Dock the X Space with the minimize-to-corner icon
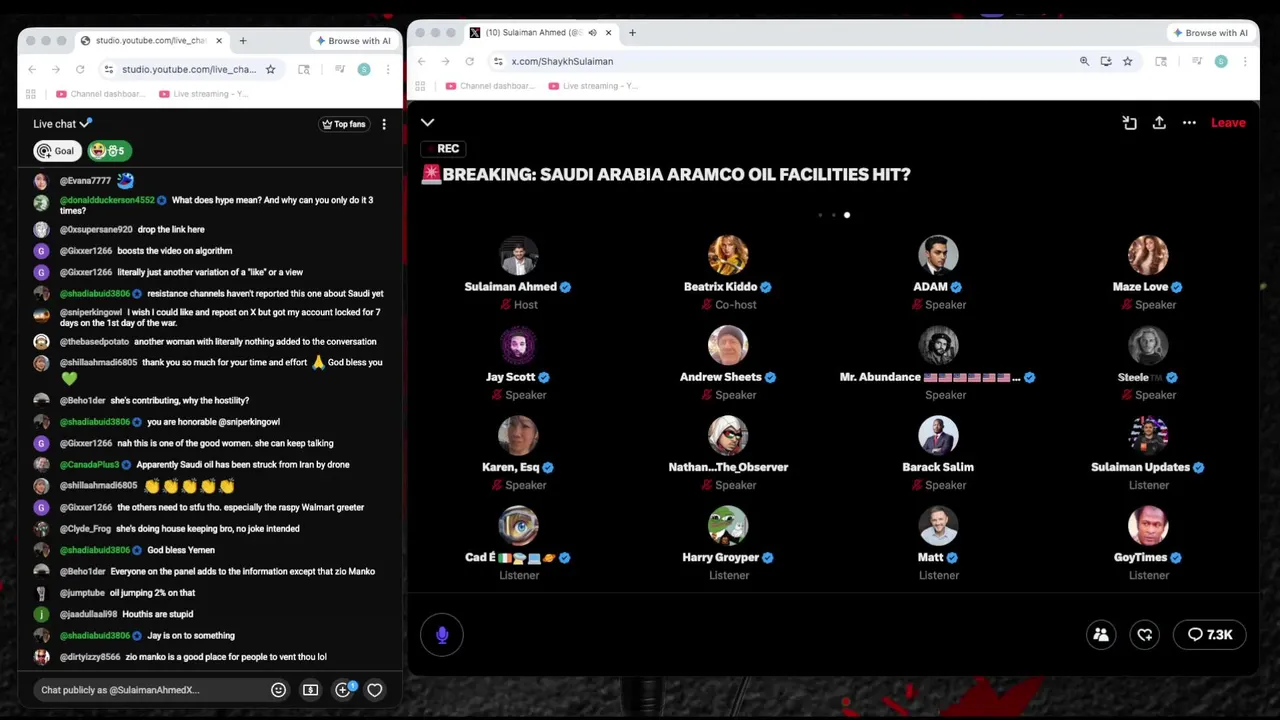Image resolution: width=1280 pixels, height=720 pixels. [x=1129, y=122]
